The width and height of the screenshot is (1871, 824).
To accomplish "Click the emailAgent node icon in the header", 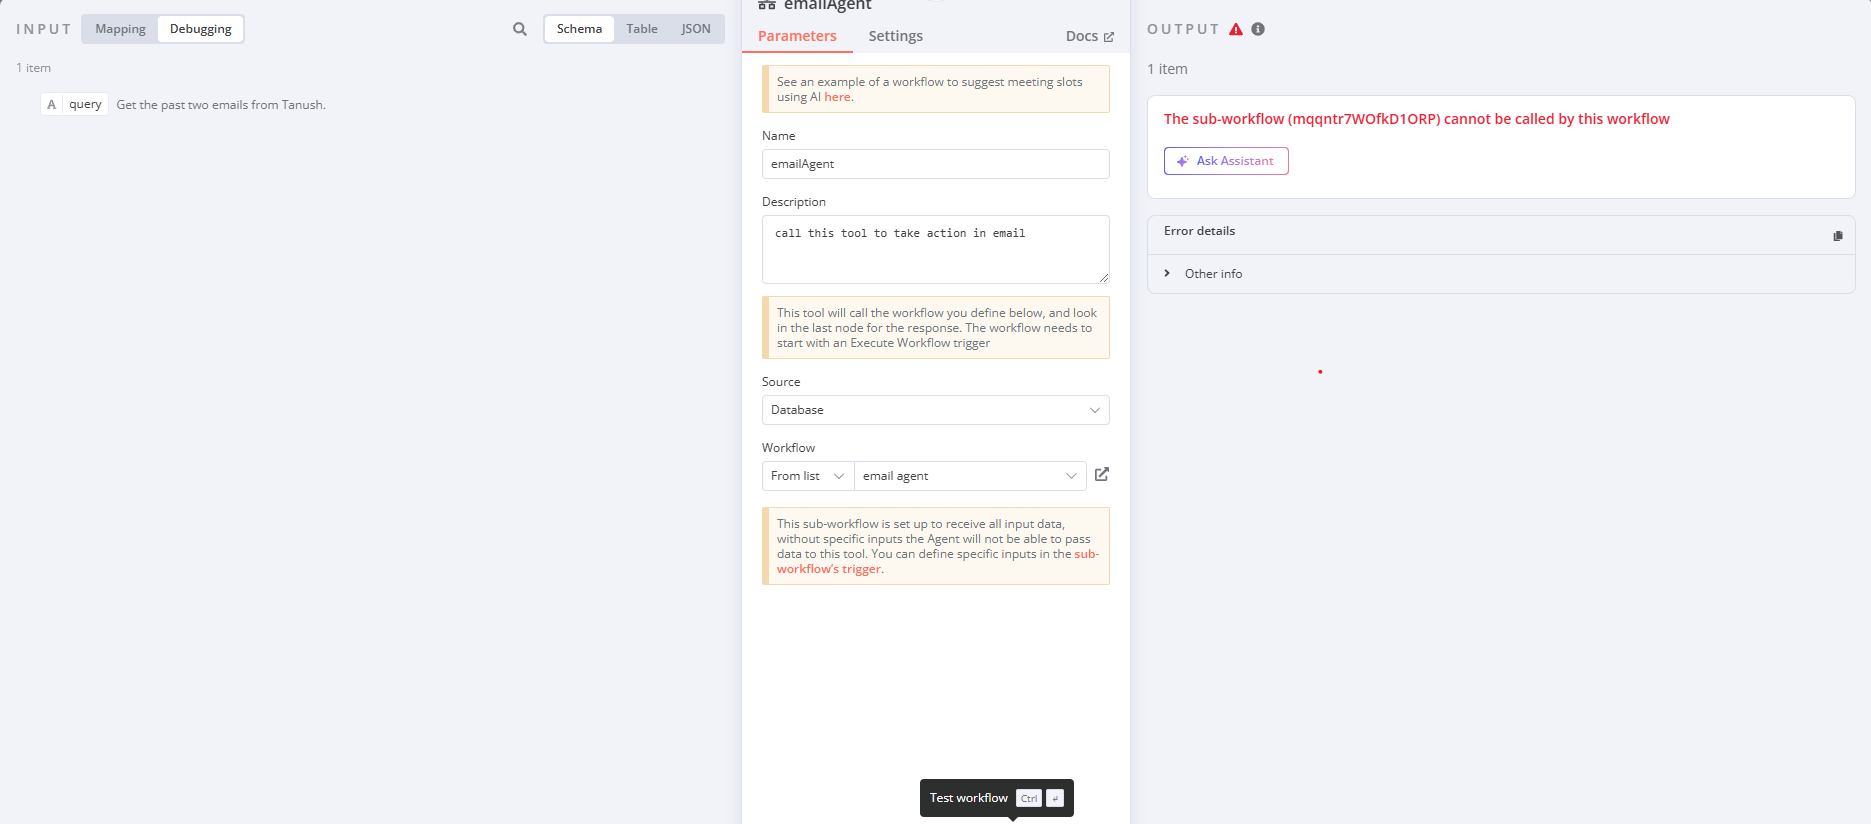I will click(766, 5).
